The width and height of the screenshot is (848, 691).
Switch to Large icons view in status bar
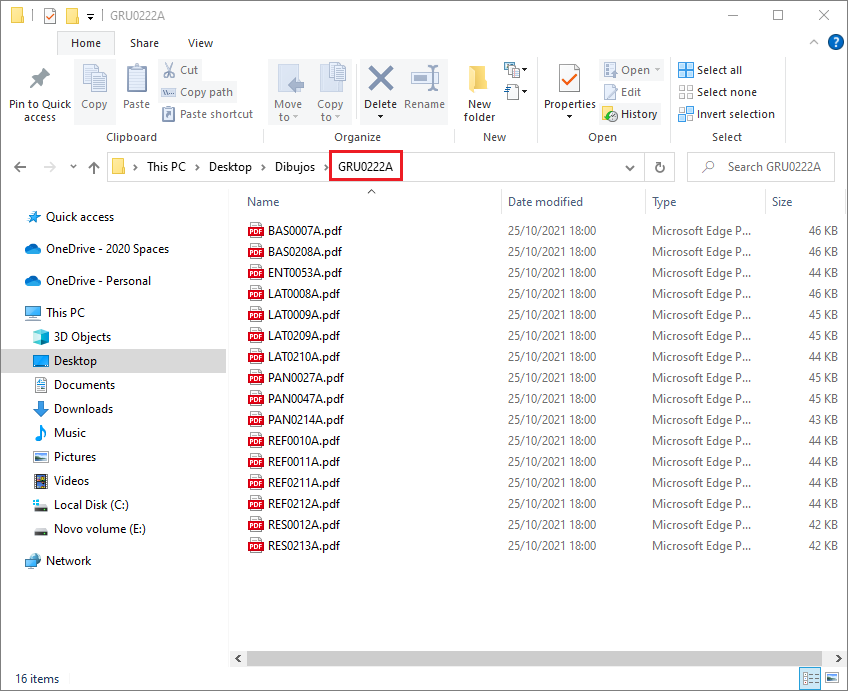(x=832, y=678)
